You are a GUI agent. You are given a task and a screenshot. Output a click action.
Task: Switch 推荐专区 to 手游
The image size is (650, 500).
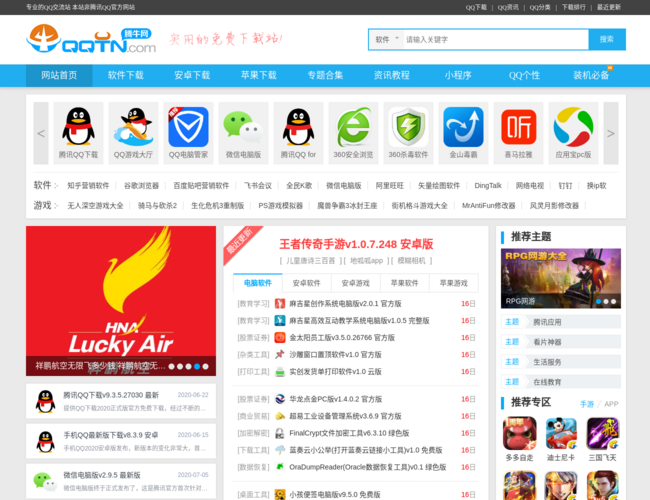coord(587,404)
